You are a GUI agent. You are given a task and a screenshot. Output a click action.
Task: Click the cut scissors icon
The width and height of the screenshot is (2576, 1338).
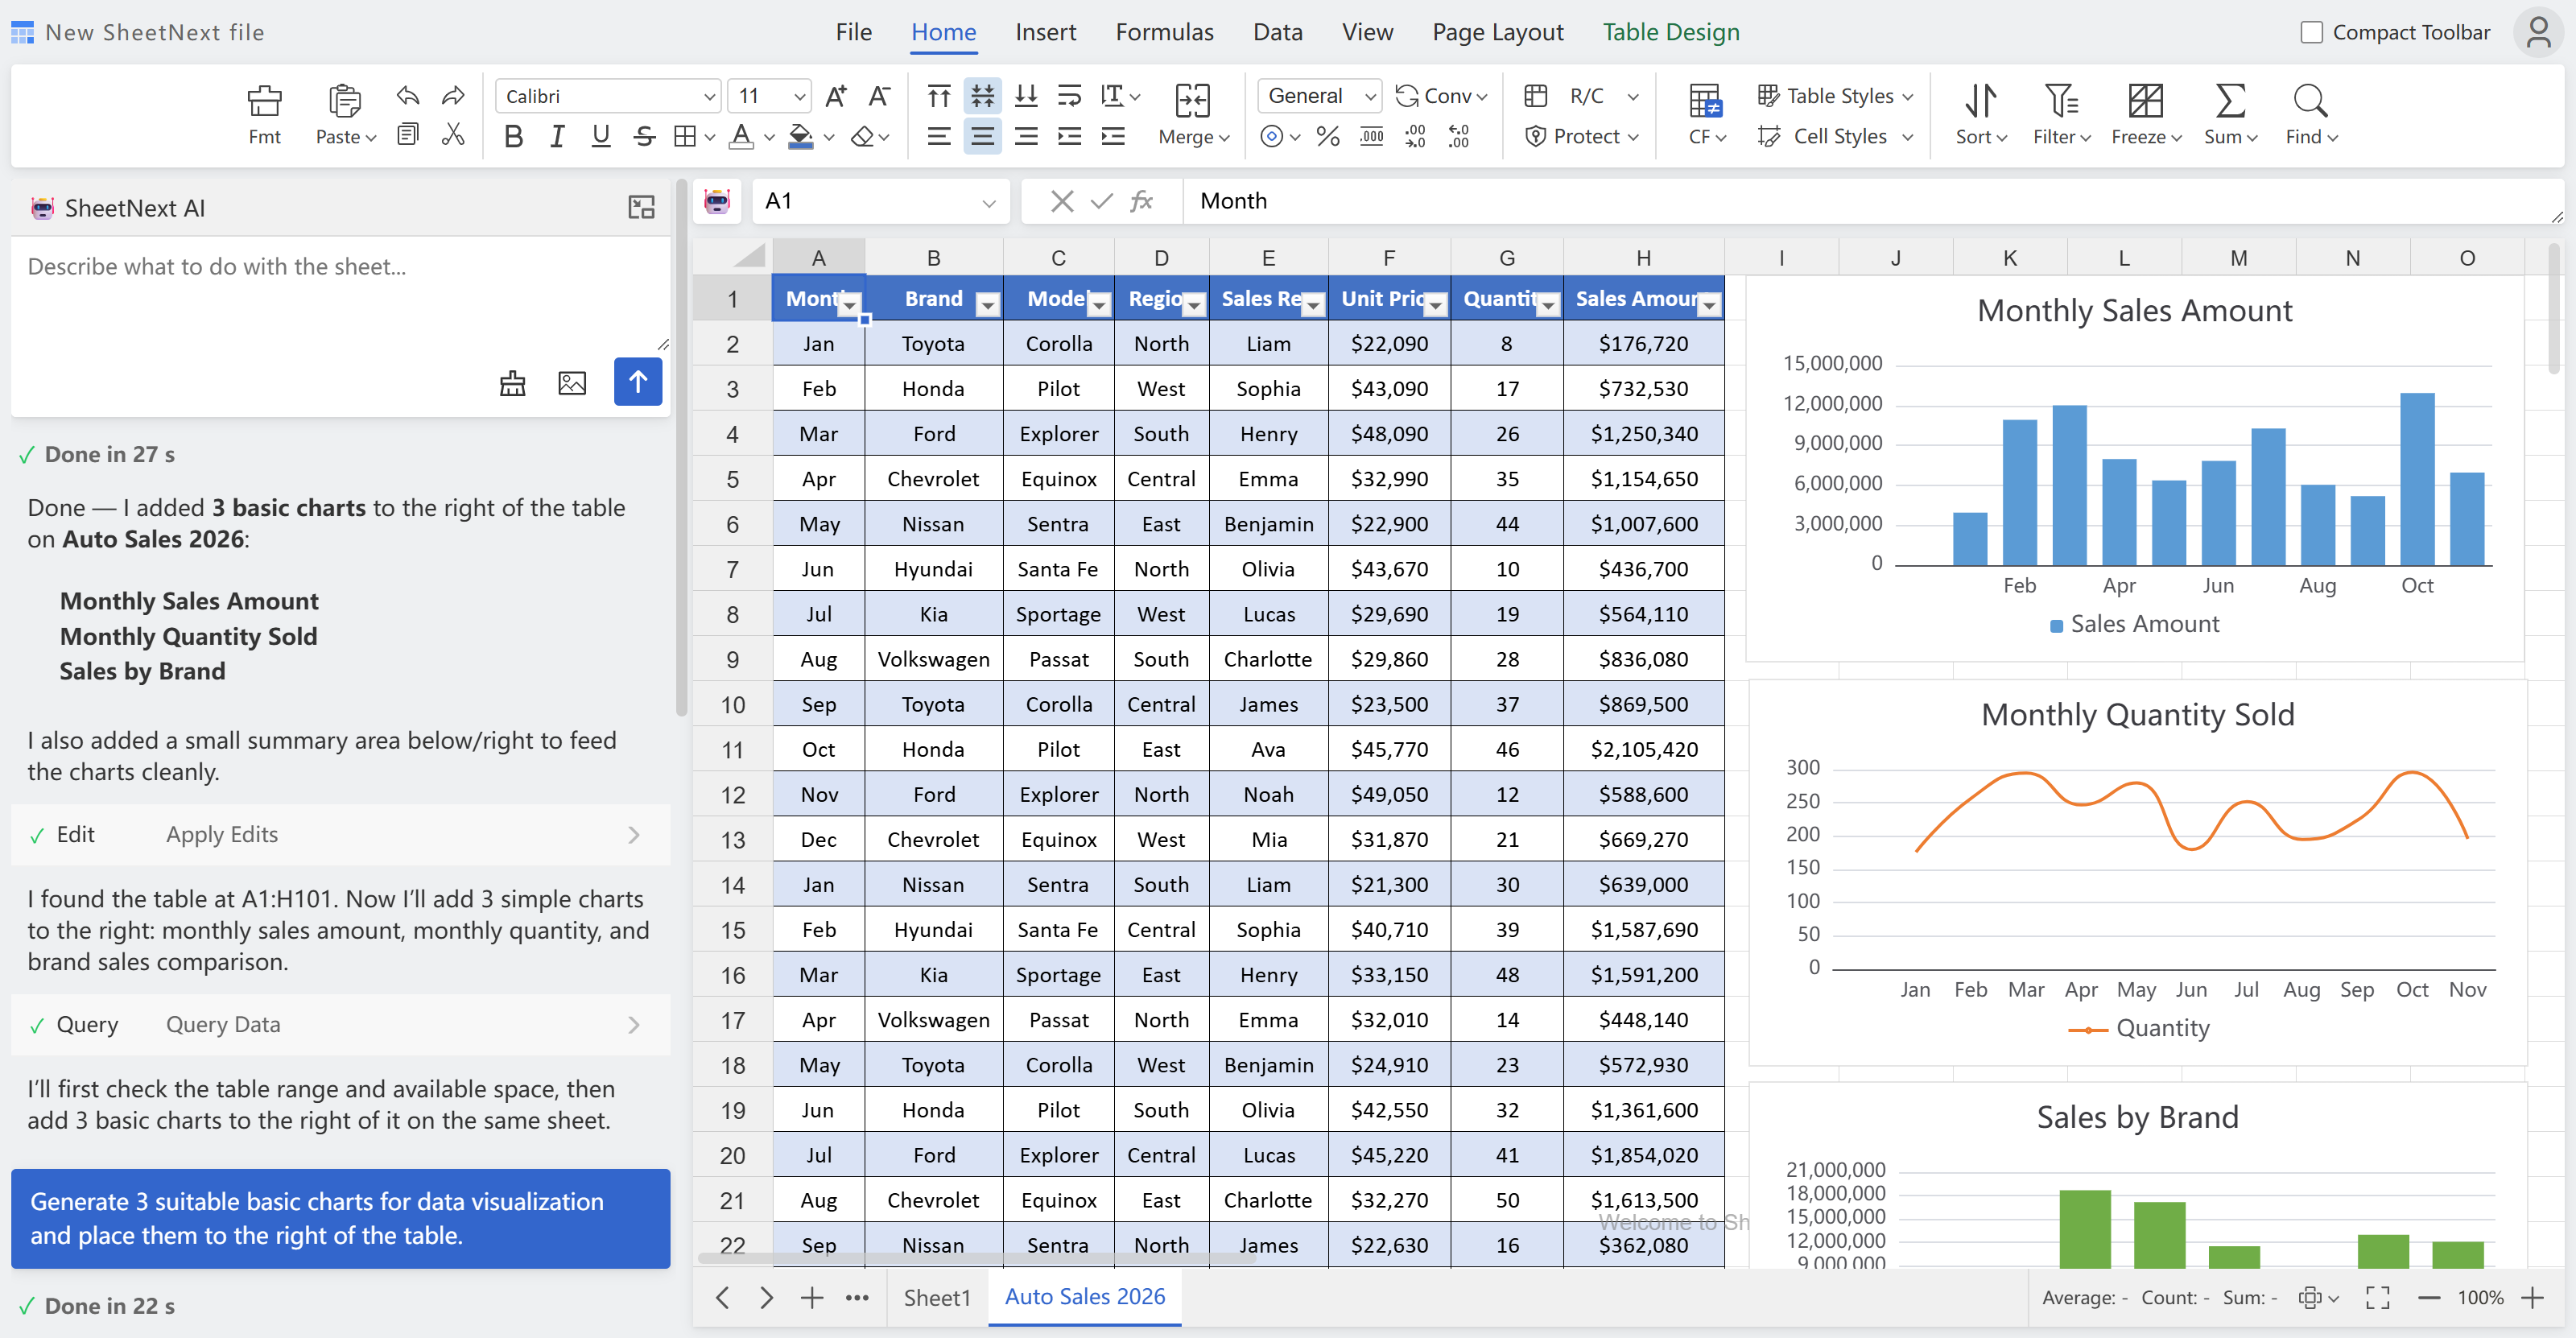(x=453, y=134)
